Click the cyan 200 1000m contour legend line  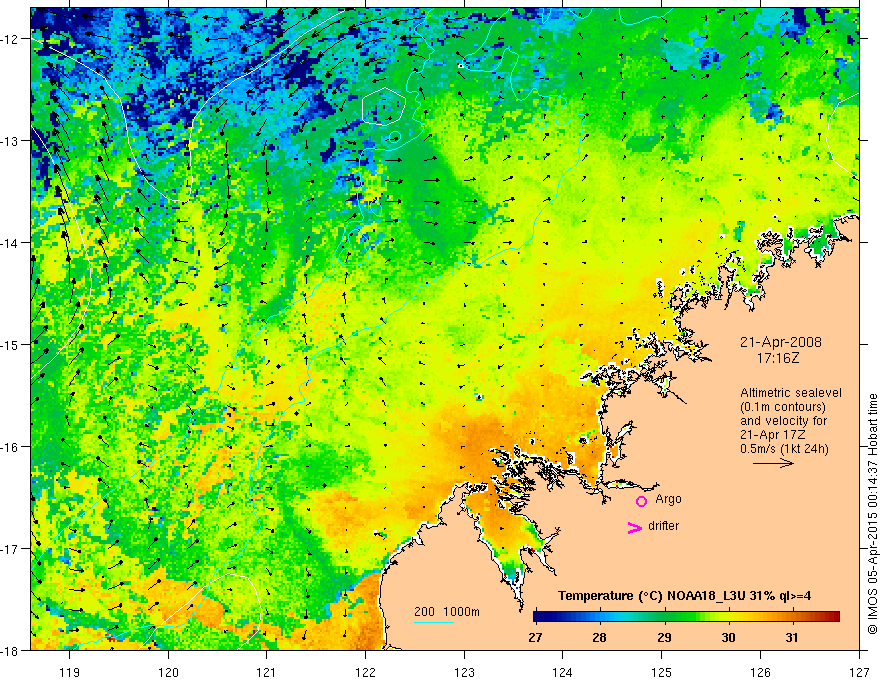point(434,622)
